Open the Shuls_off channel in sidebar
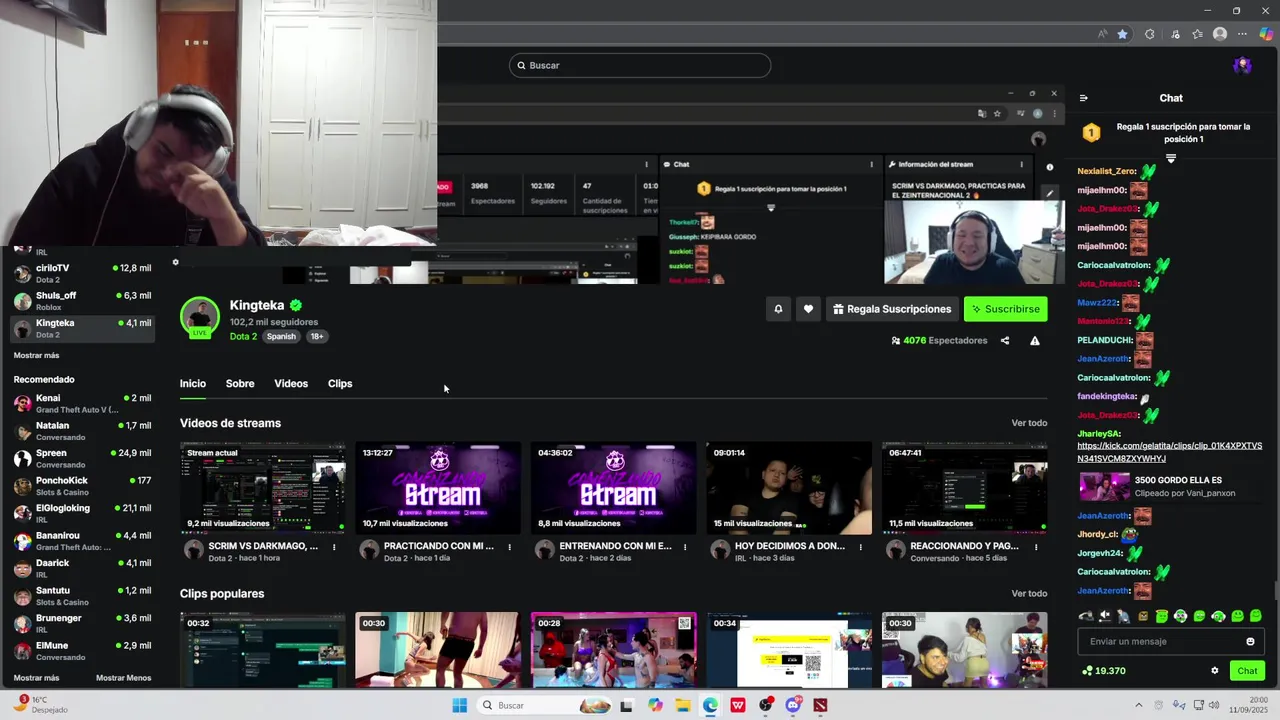The height and width of the screenshot is (720, 1280). pyautogui.click(x=82, y=301)
